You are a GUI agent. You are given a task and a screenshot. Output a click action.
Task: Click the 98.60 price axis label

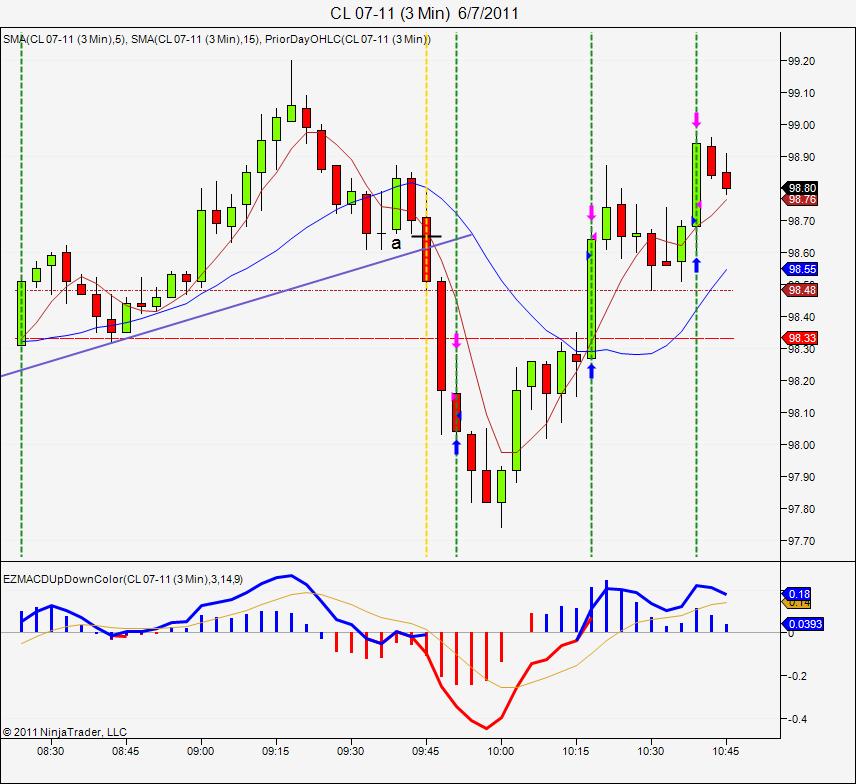click(x=801, y=253)
